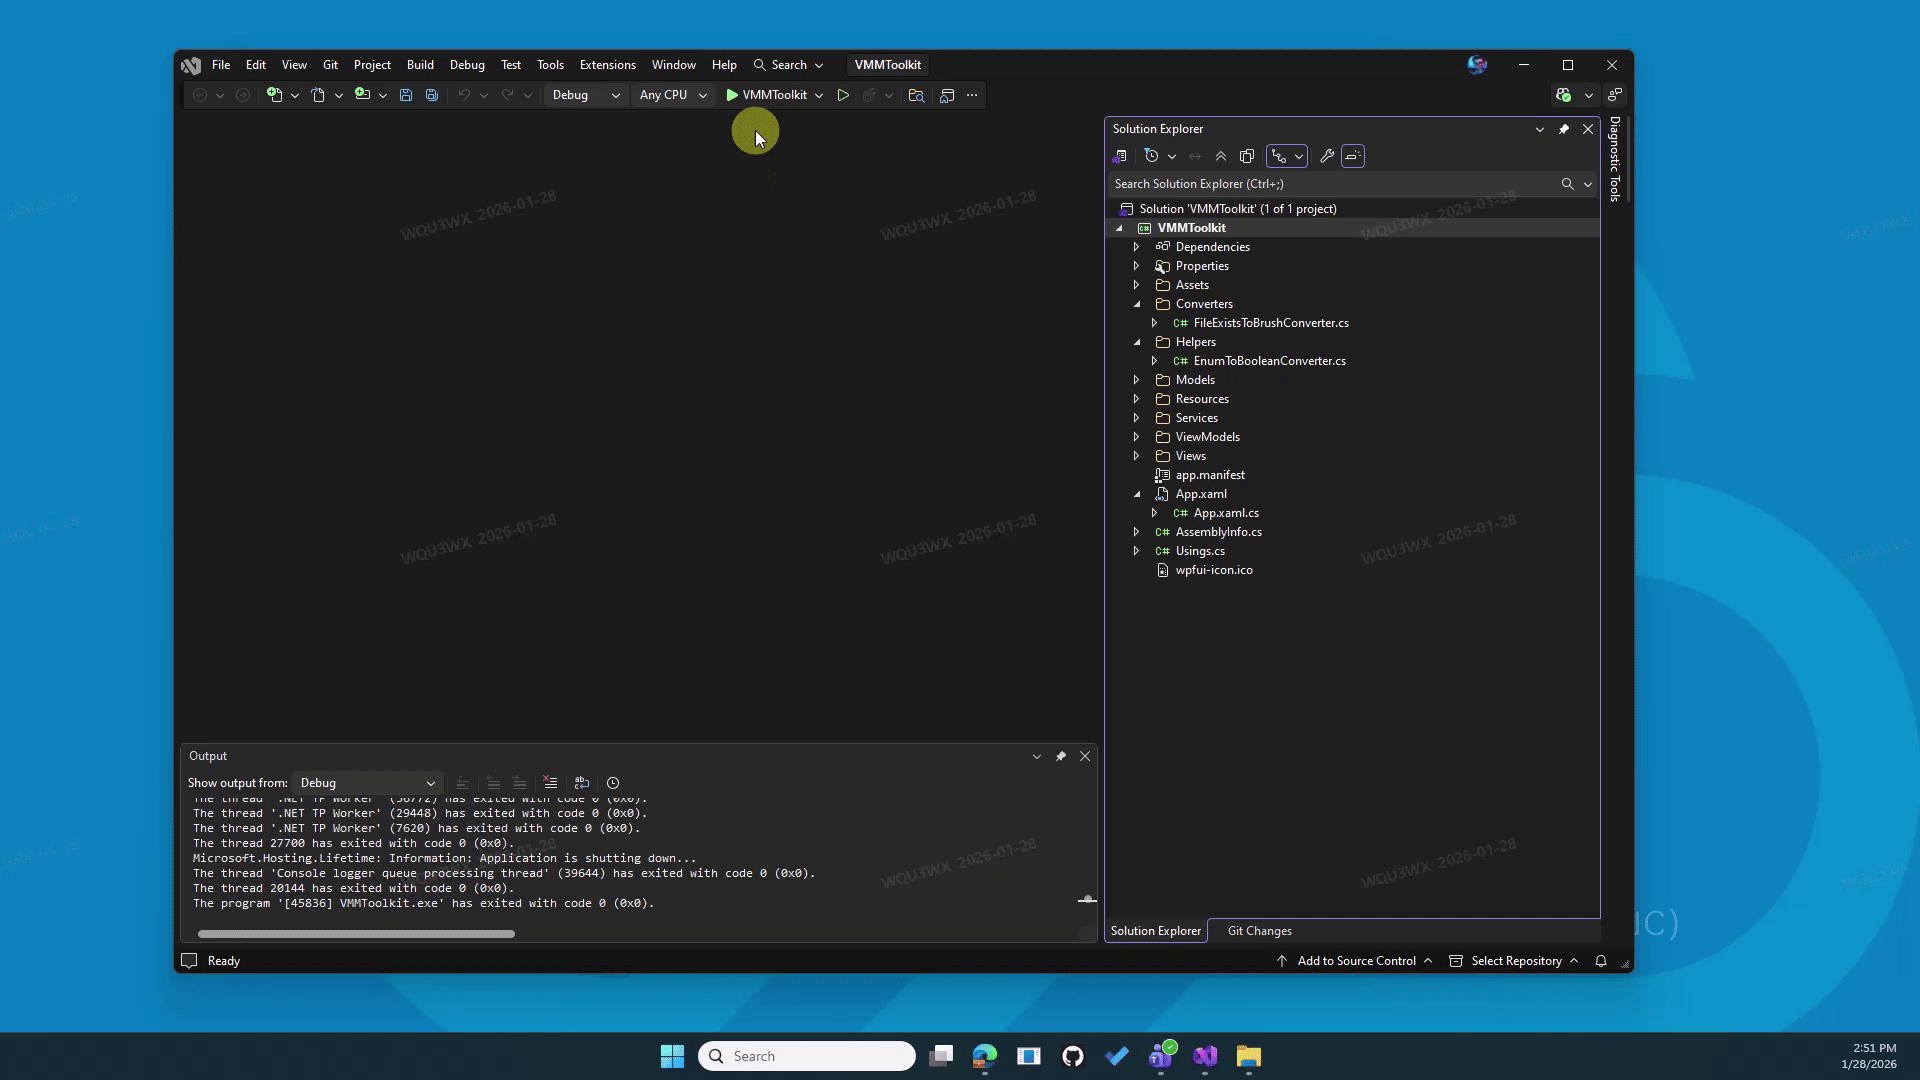Open the Build menu
The height and width of the screenshot is (1080, 1920).
point(420,64)
